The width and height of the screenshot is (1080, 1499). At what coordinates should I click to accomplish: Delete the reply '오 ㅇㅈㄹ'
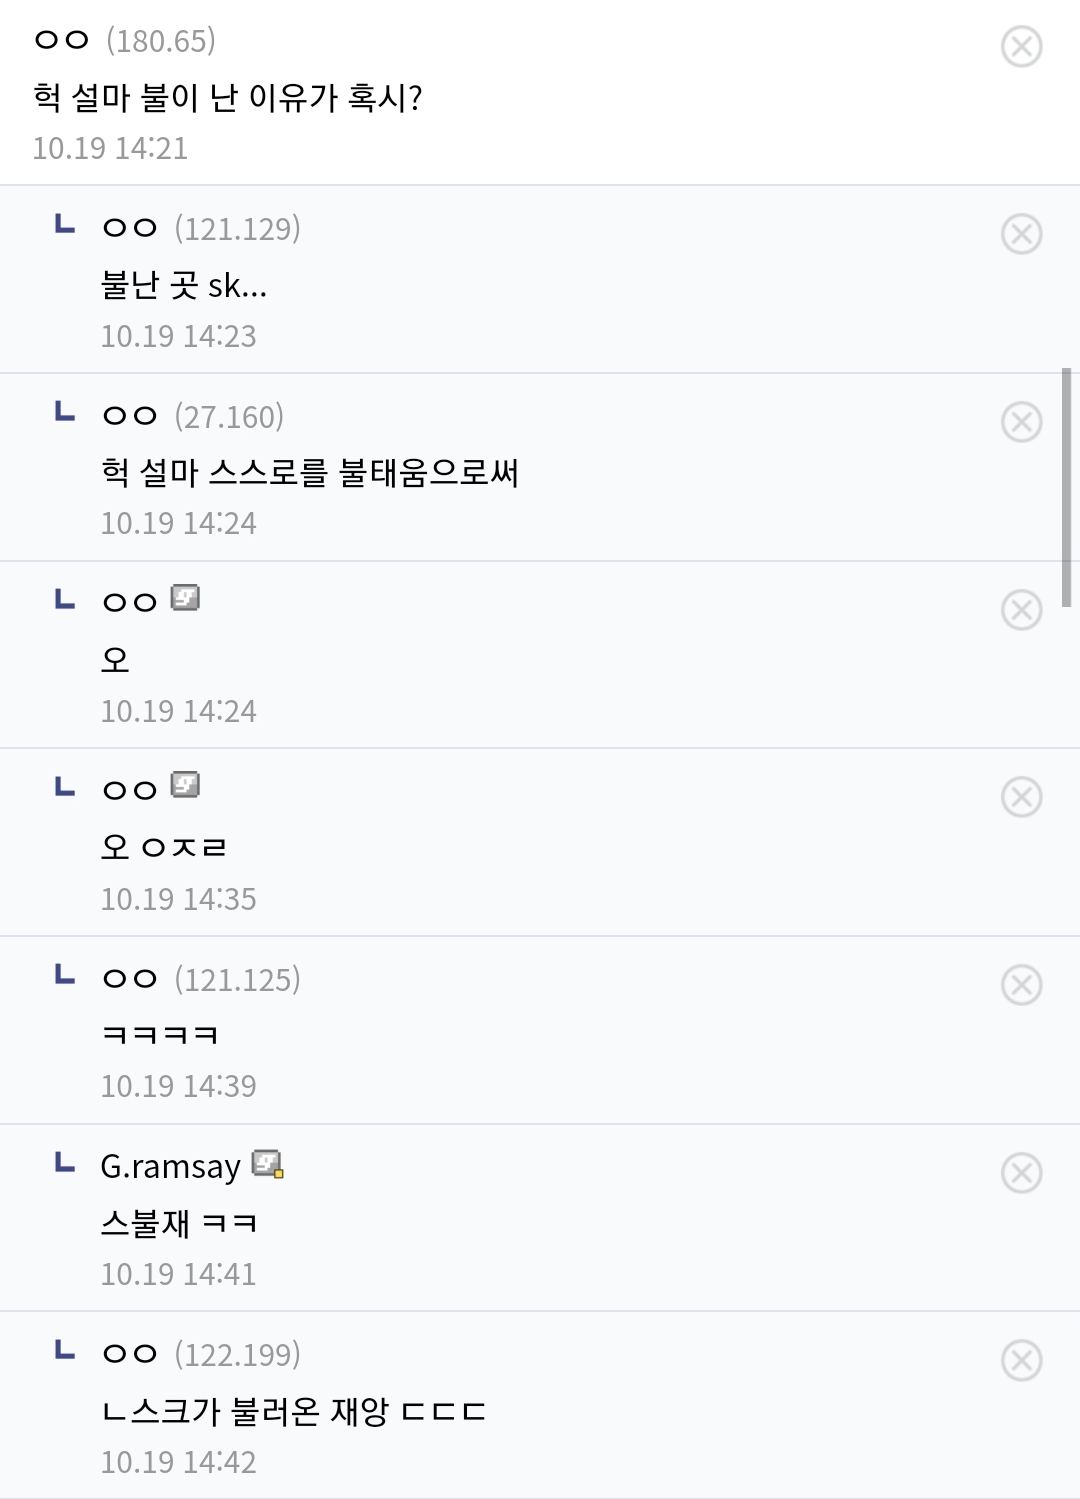pyautogui.click(x=1021, y=797)
